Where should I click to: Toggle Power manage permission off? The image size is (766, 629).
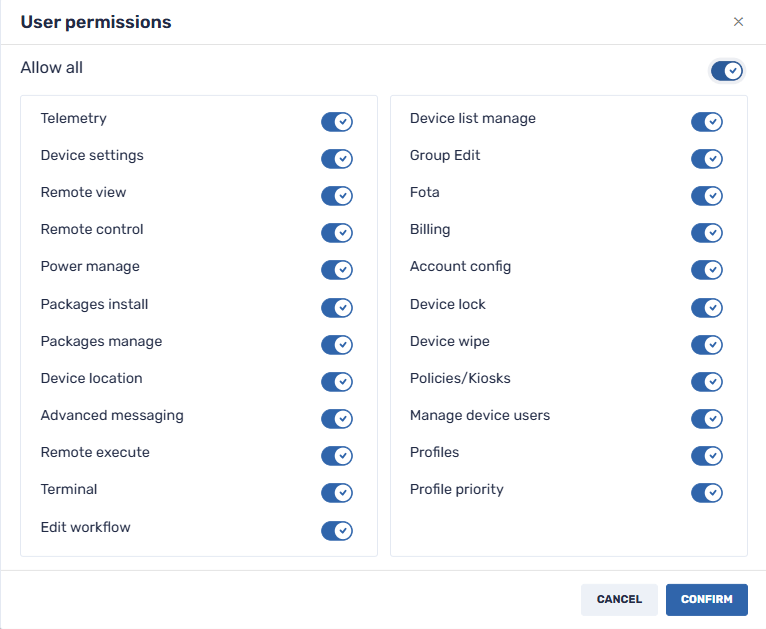point(337,270)
